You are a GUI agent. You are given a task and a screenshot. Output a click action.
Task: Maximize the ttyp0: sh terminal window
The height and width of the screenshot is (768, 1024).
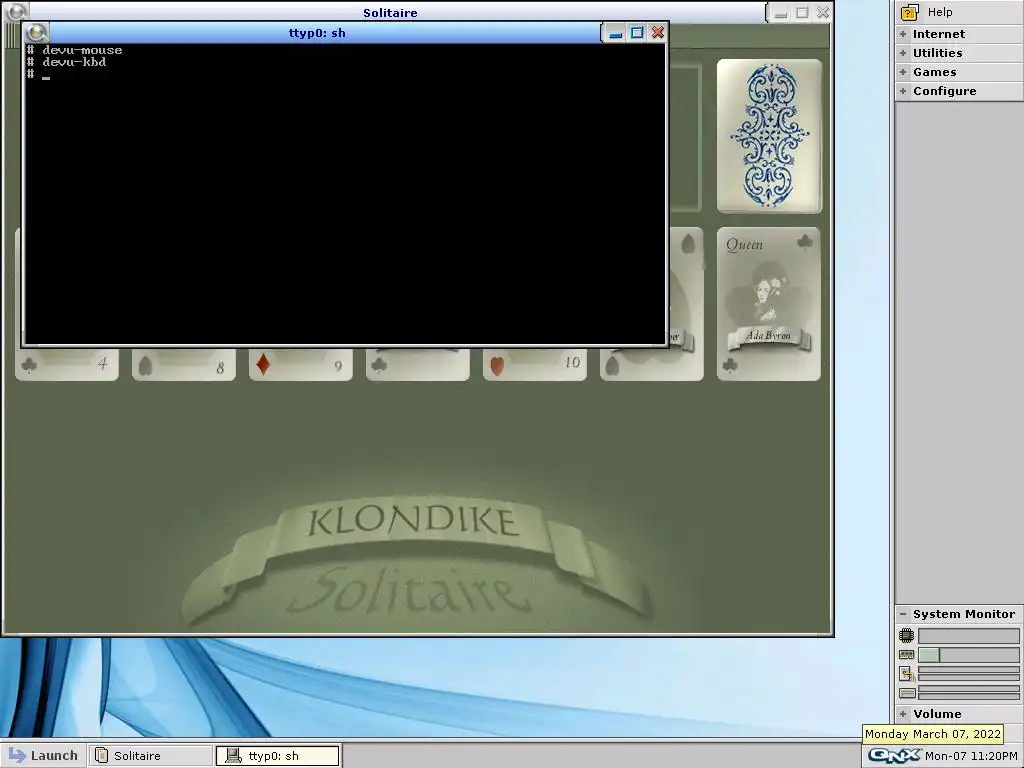click(637, 33)
